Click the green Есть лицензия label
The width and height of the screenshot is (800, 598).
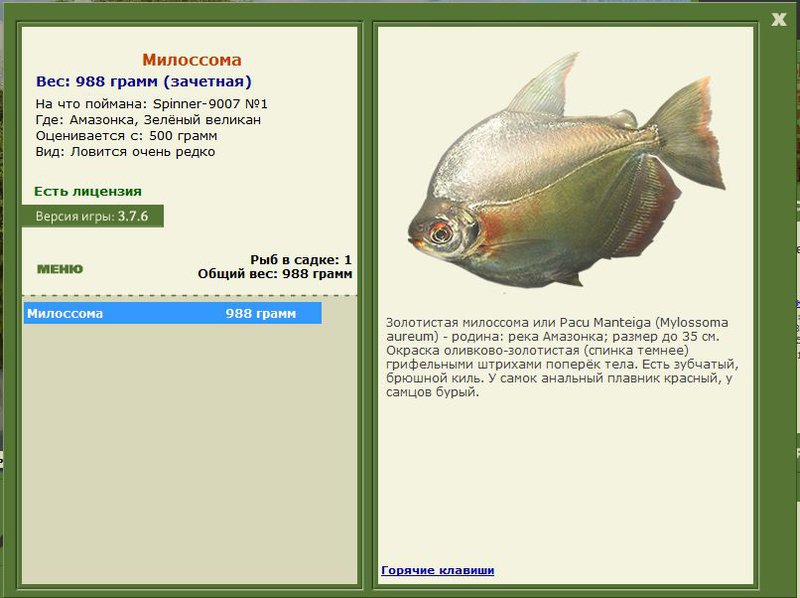coord(88,191)
